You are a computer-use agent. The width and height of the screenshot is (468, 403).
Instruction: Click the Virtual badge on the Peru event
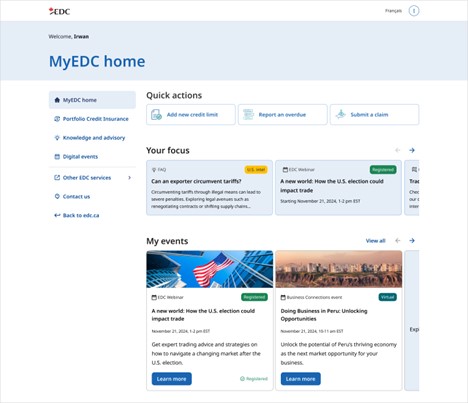pos(388,297)
